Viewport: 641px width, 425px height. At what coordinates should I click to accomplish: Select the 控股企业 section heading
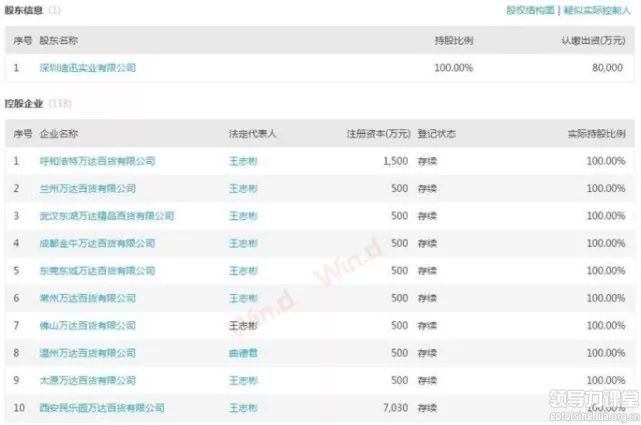[x=24, y=103]
